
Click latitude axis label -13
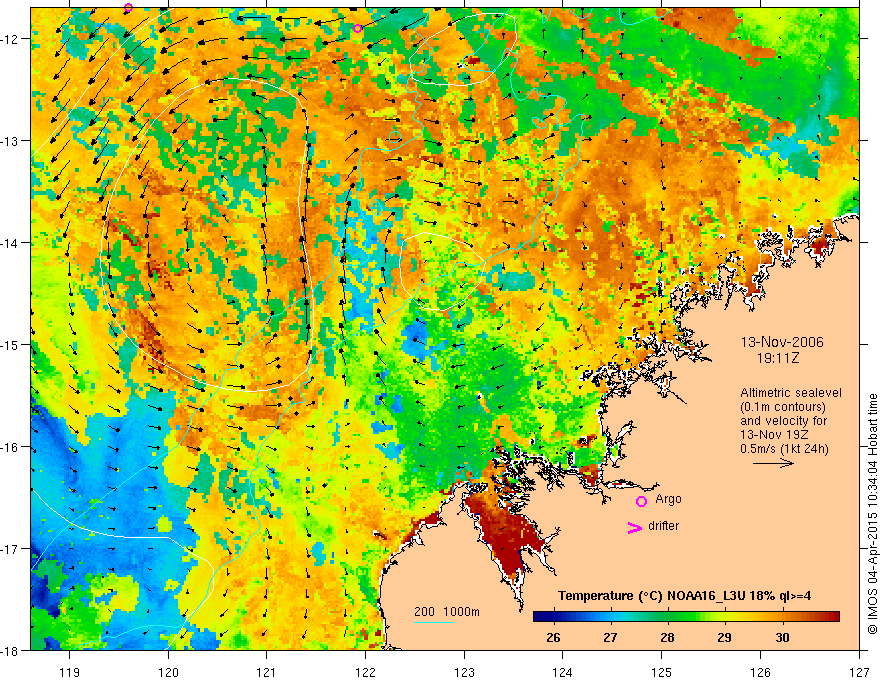(x=10, y=141)
